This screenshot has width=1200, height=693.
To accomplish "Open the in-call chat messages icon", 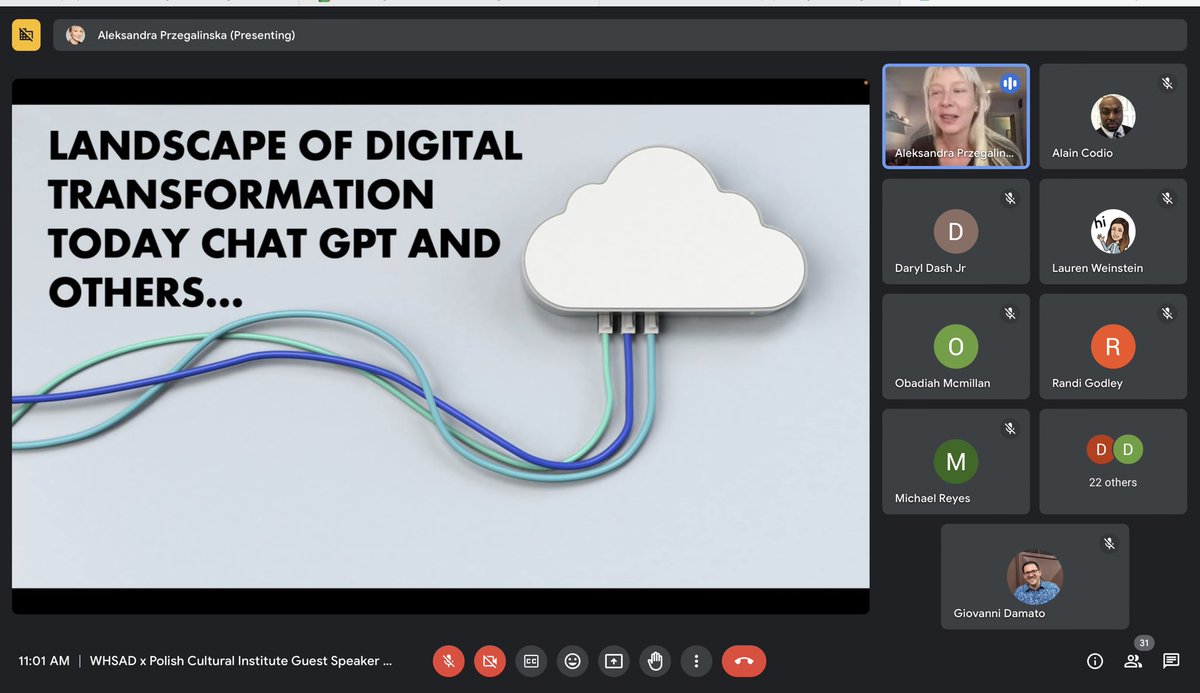I will click(1171, 661).
